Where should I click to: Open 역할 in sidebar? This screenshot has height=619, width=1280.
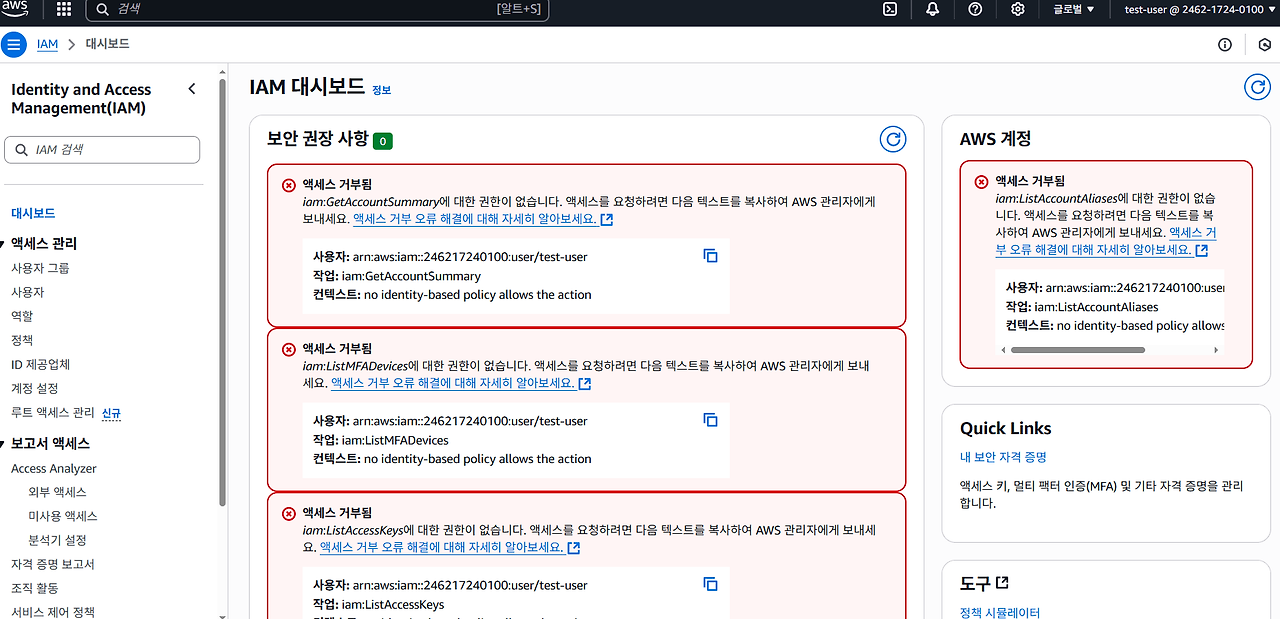pyautogui.click(x=22, y=316)
